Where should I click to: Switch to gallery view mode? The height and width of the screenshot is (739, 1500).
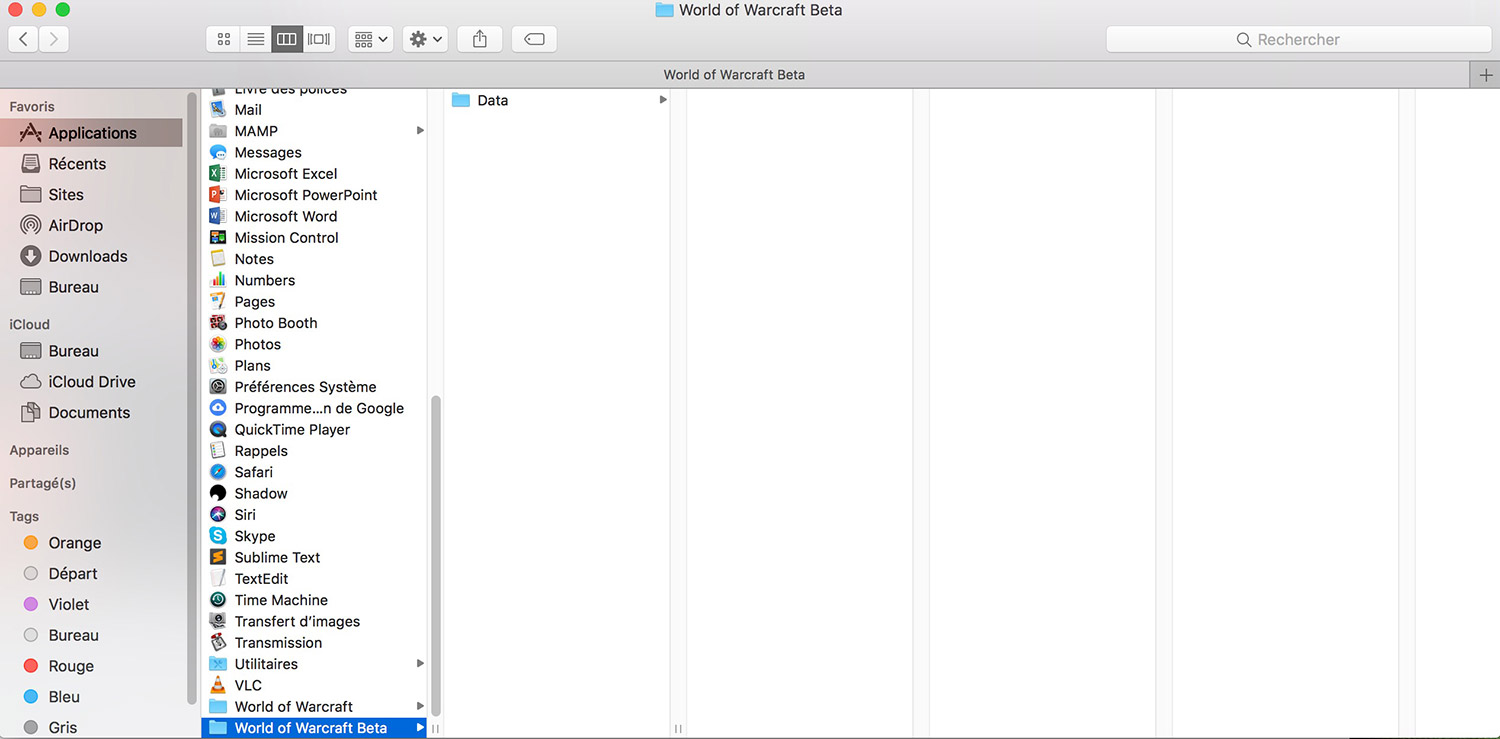[x=319, y=39]
